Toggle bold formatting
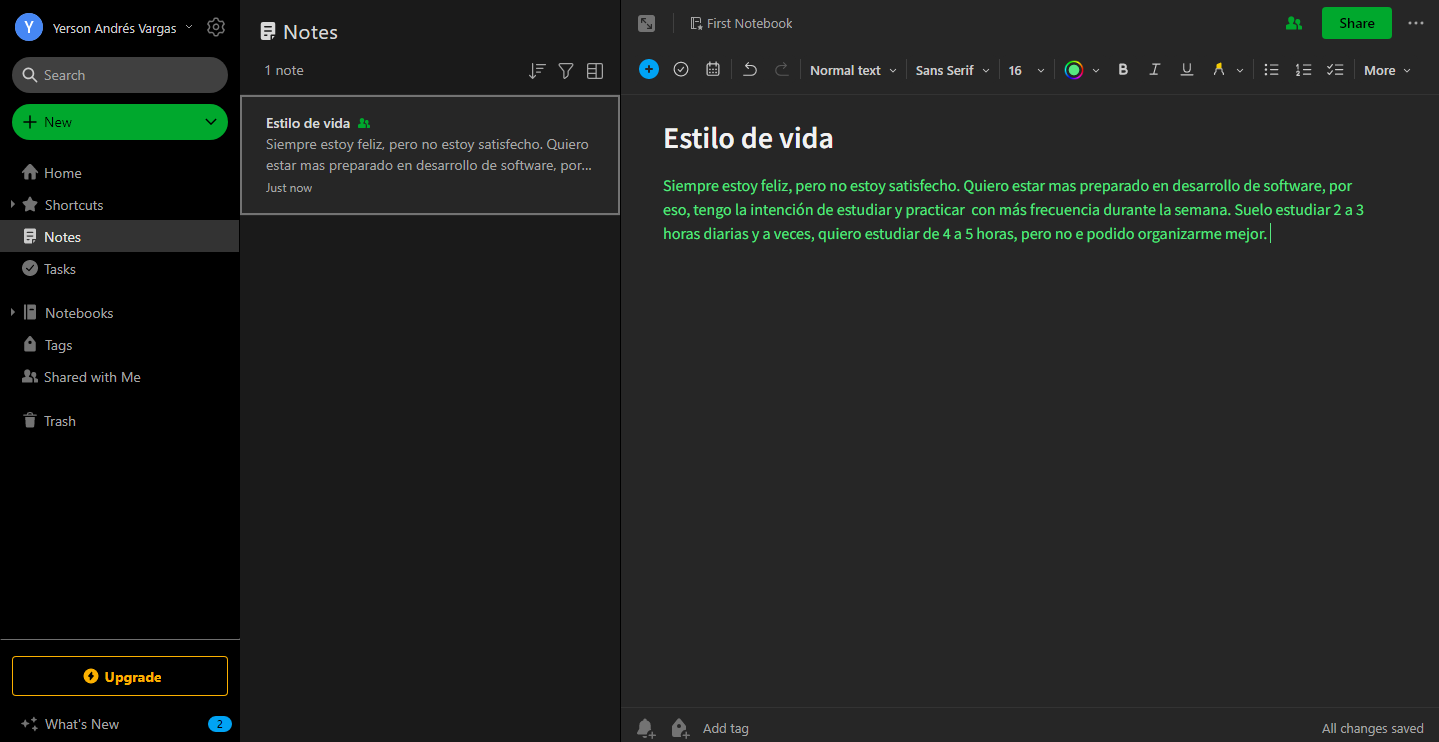The image size is (1439, 742). 1123,70
